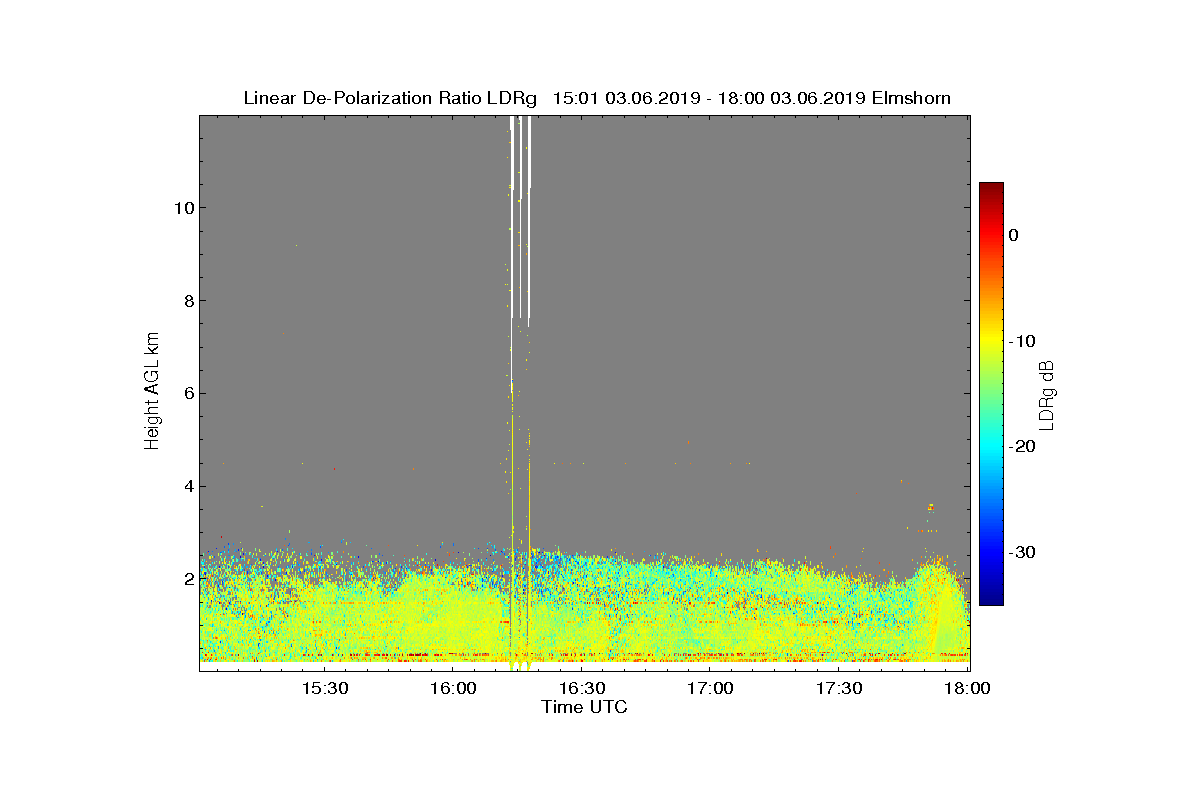Pick the yellow region of the colorbar
Viewport: 1200px width, 800px height.
[x=991, y=341]
